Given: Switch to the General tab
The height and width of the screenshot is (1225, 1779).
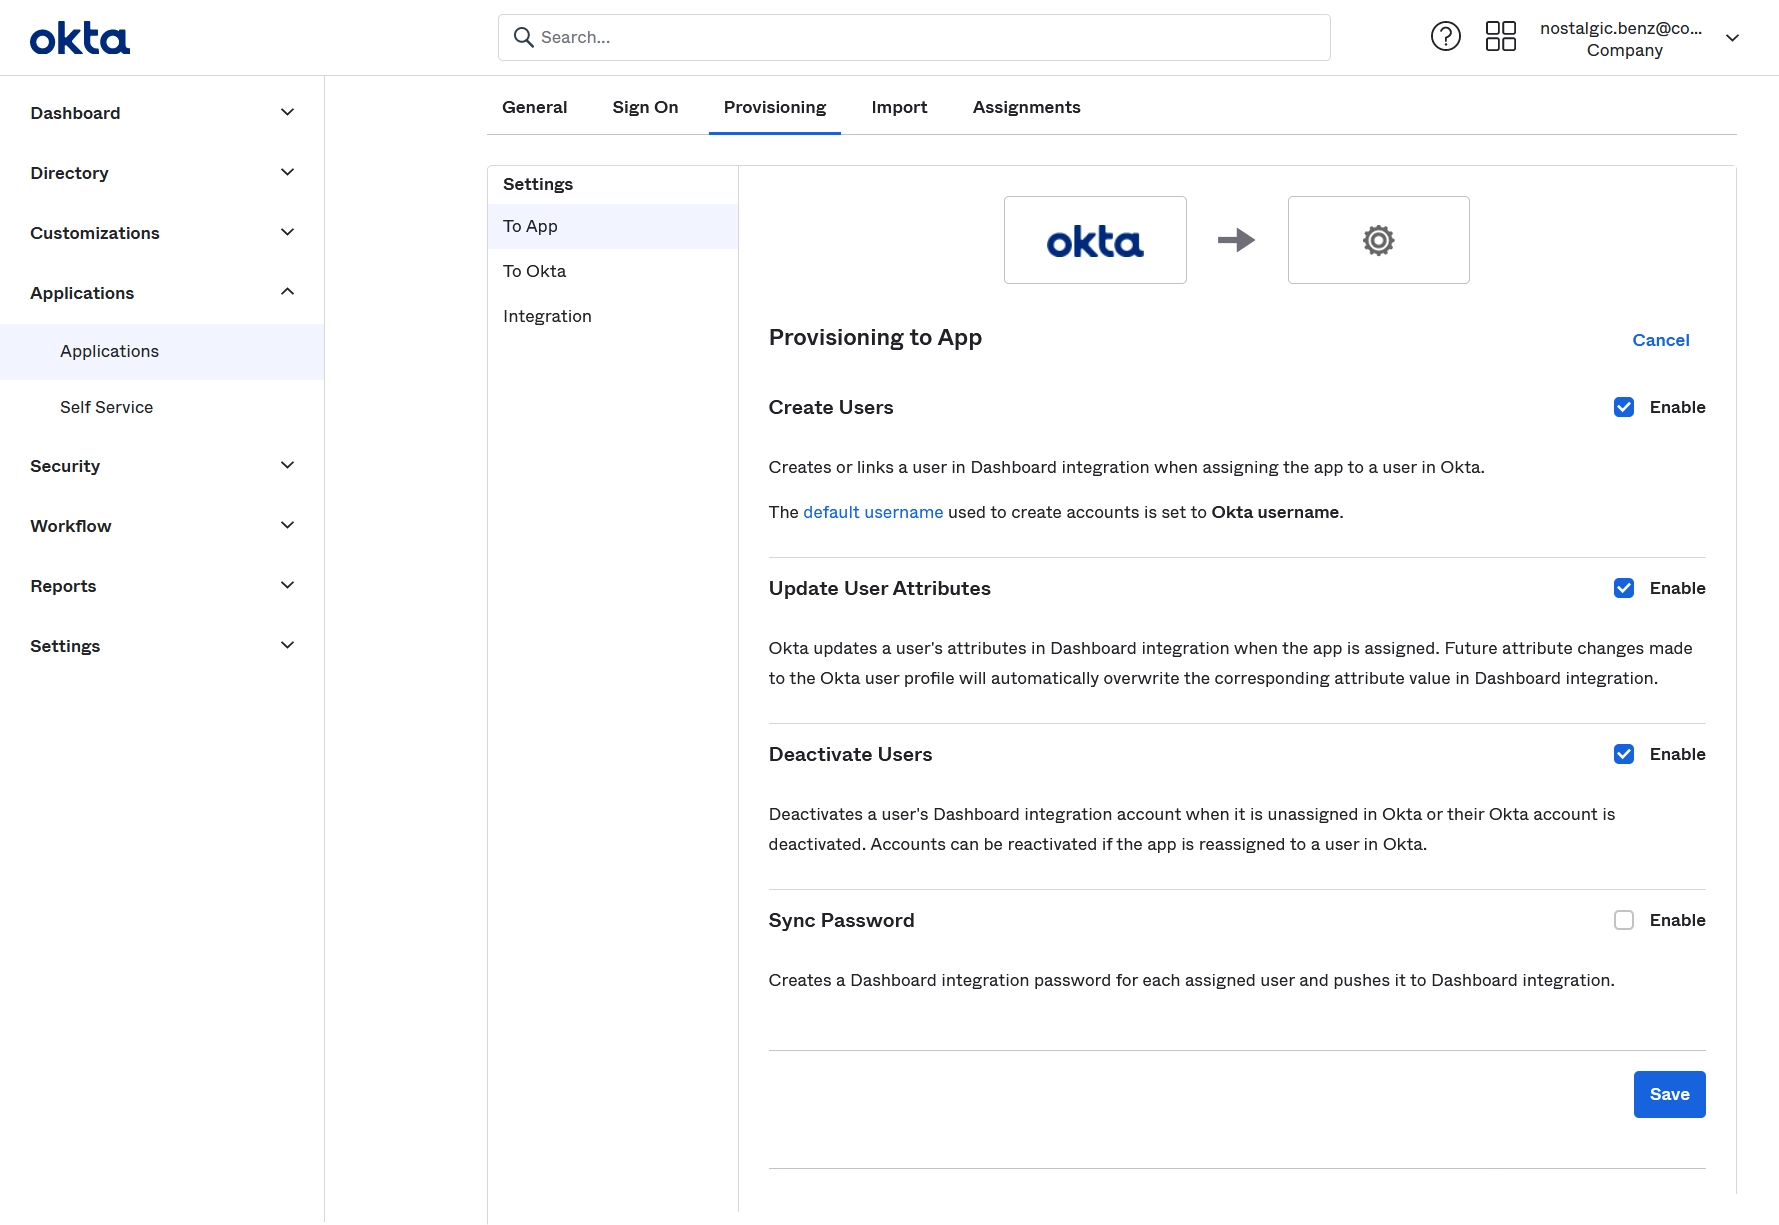Looking at the screenshot, I should [534, 107].
